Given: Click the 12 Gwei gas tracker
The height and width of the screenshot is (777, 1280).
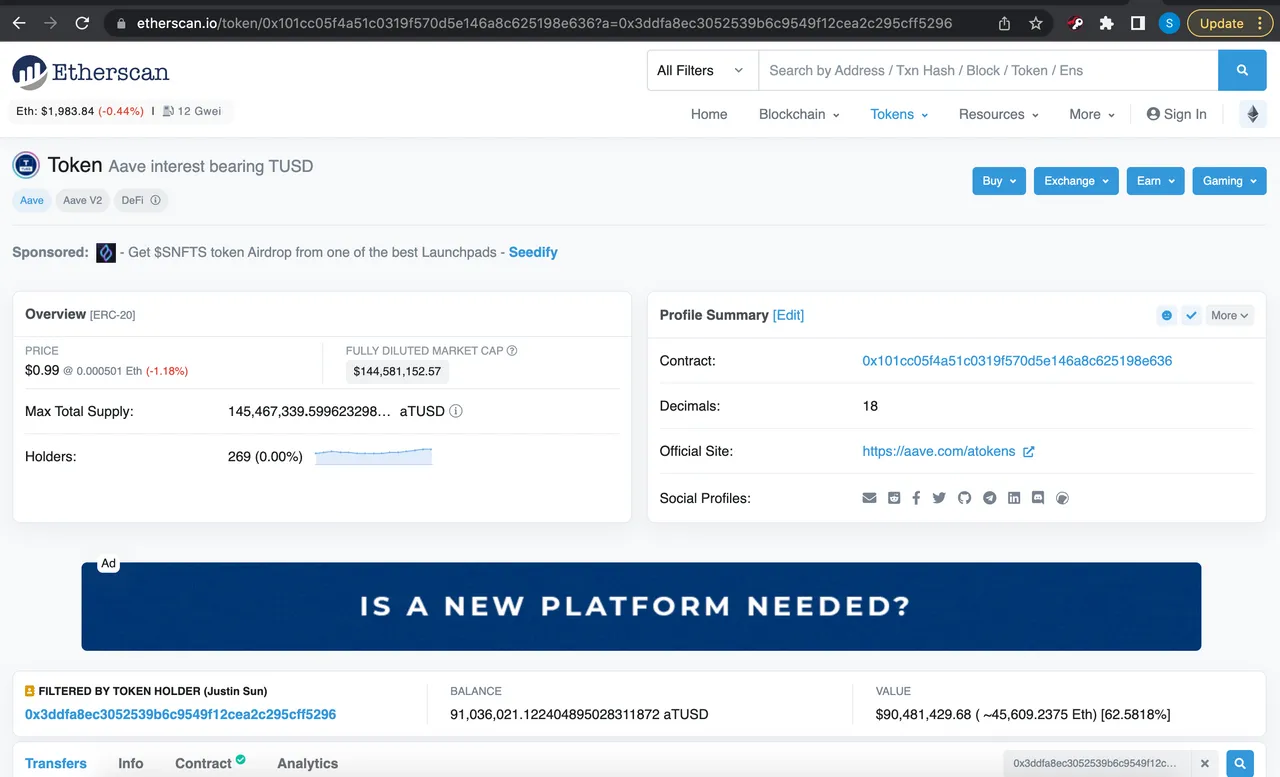Looking at the screenshot, I should (192, 111).
